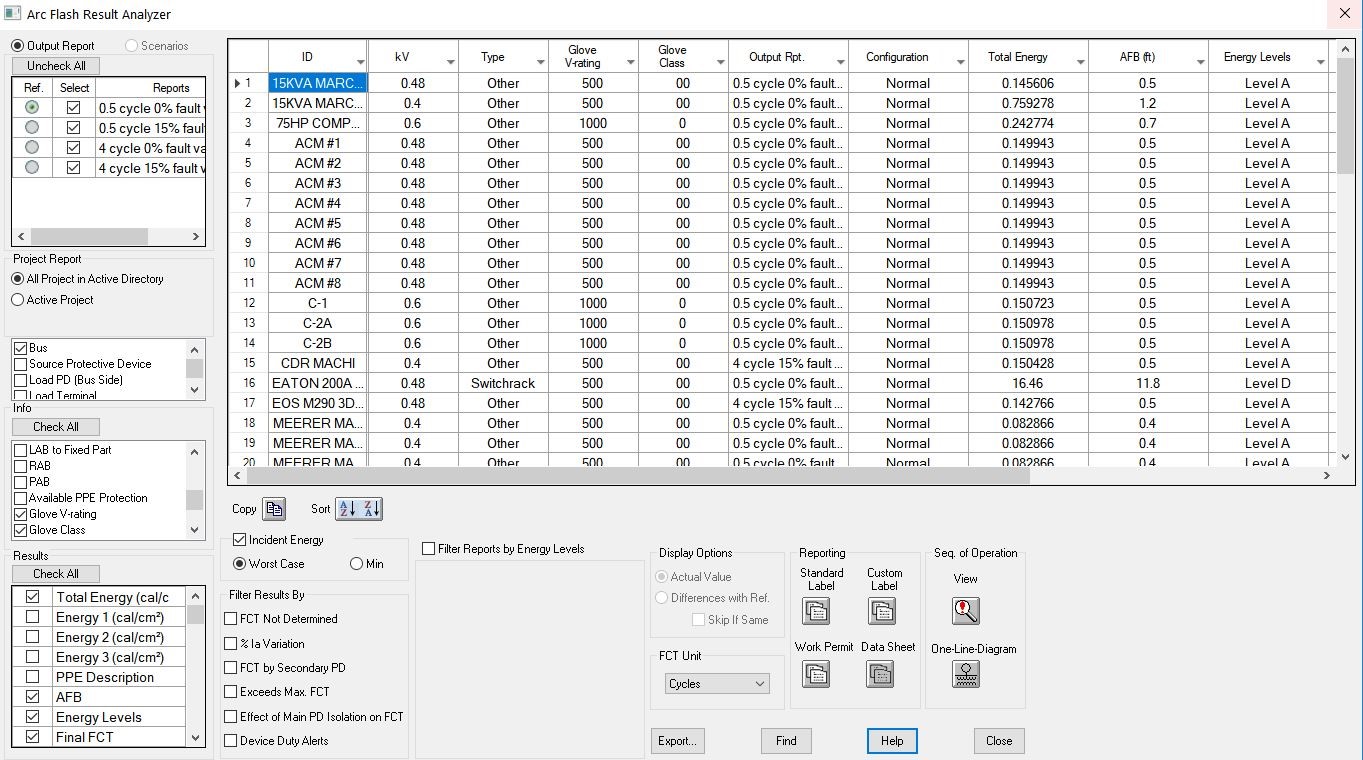Viewport: 1363px width, 760px height.
Task: Check the PPE Description result
Action: point(33,677)
